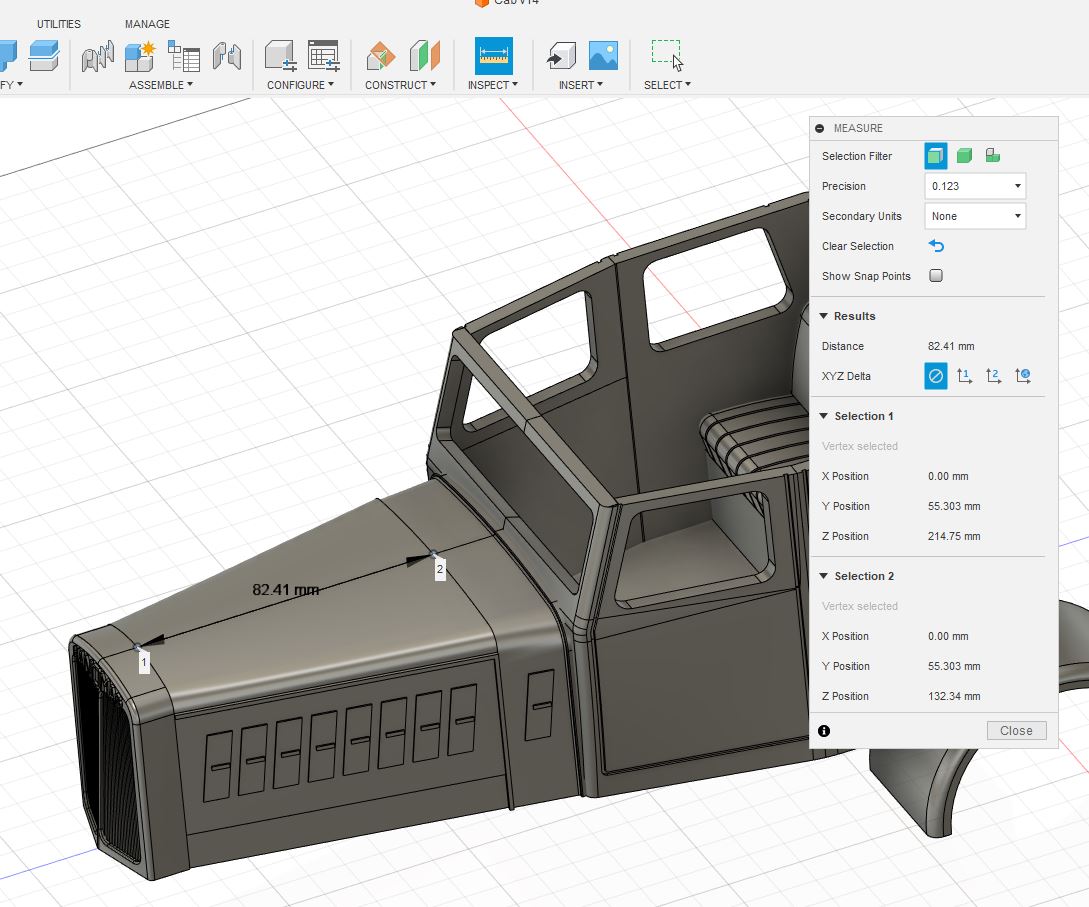Screen dimensions: 1089x907
Task: Open the INSERT dropdown menu
Action: point(581,85)
